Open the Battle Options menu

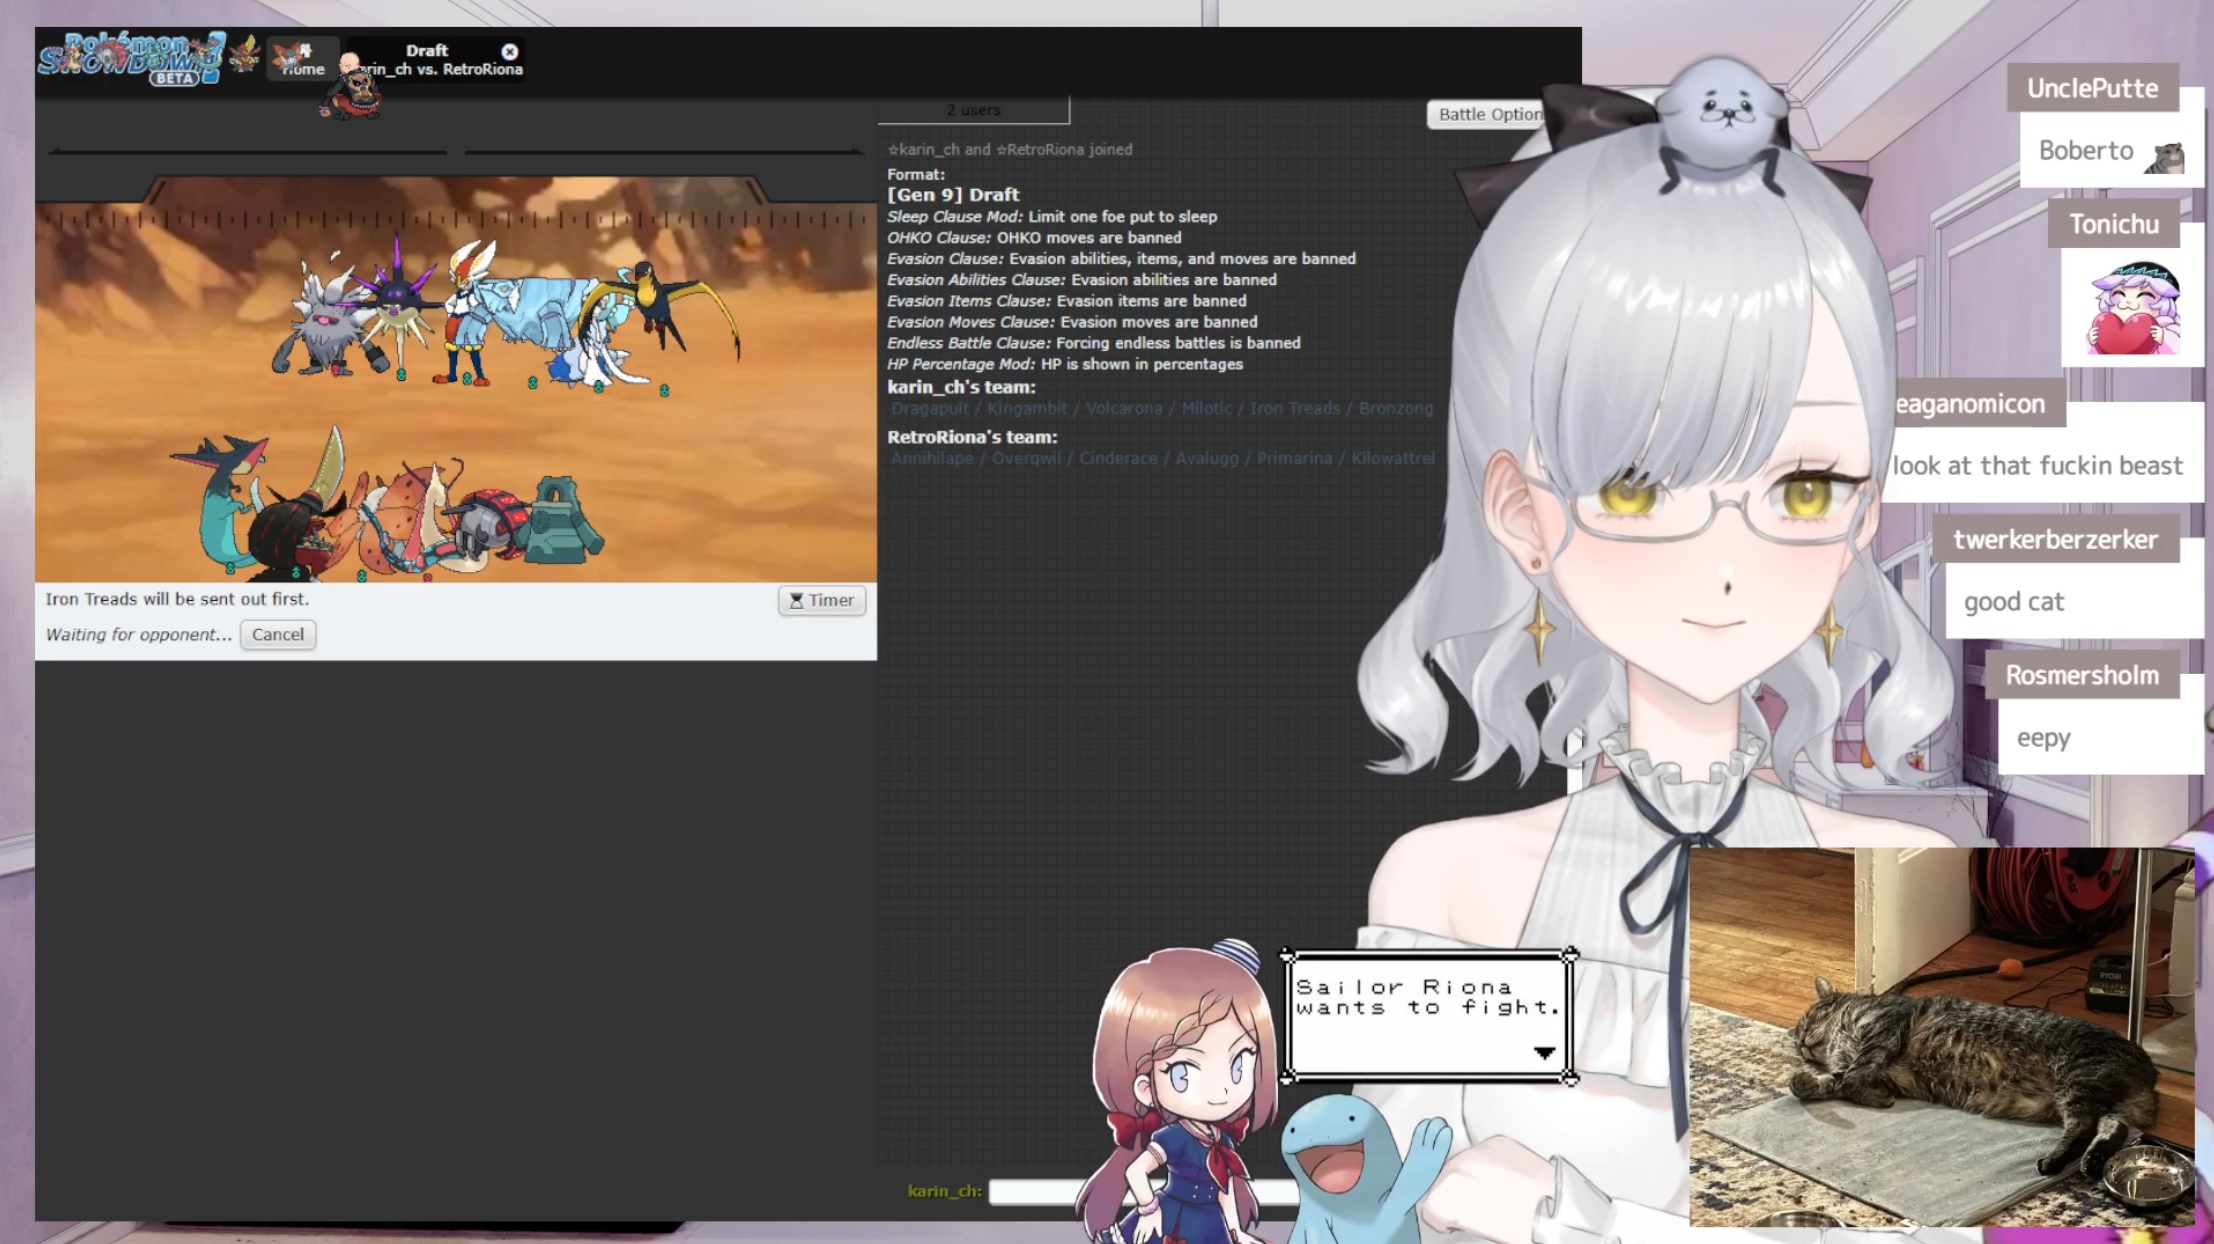(1488, 114)
